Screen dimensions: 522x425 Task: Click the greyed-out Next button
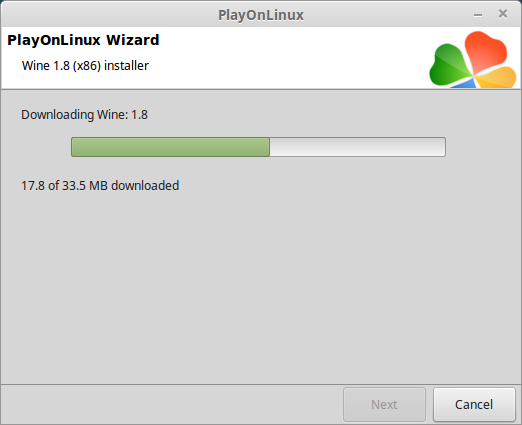pos(384,404)
